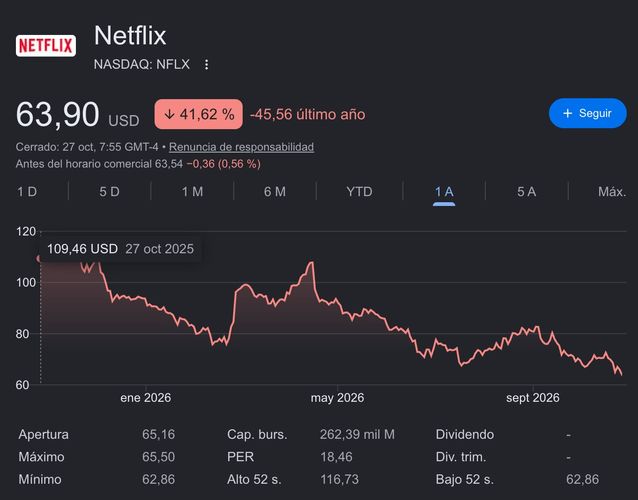The height and width of the screenshot is (500, 638).
Task: Click the Máximo value 65,50
Action: (158, 457)
